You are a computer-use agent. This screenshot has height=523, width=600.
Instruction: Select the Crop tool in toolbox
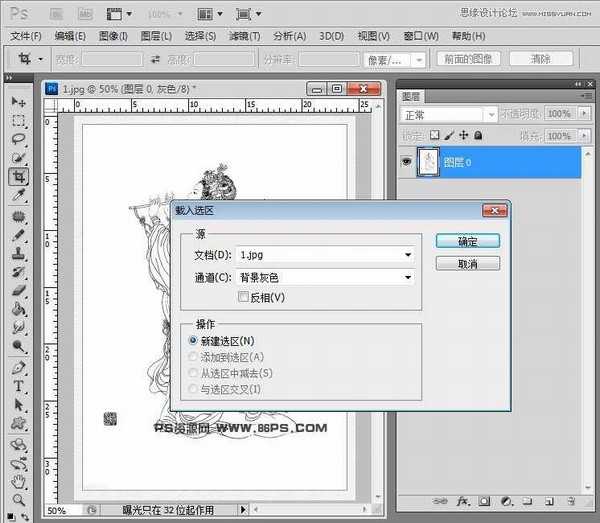pyautogui.click(x=18, y=177)
